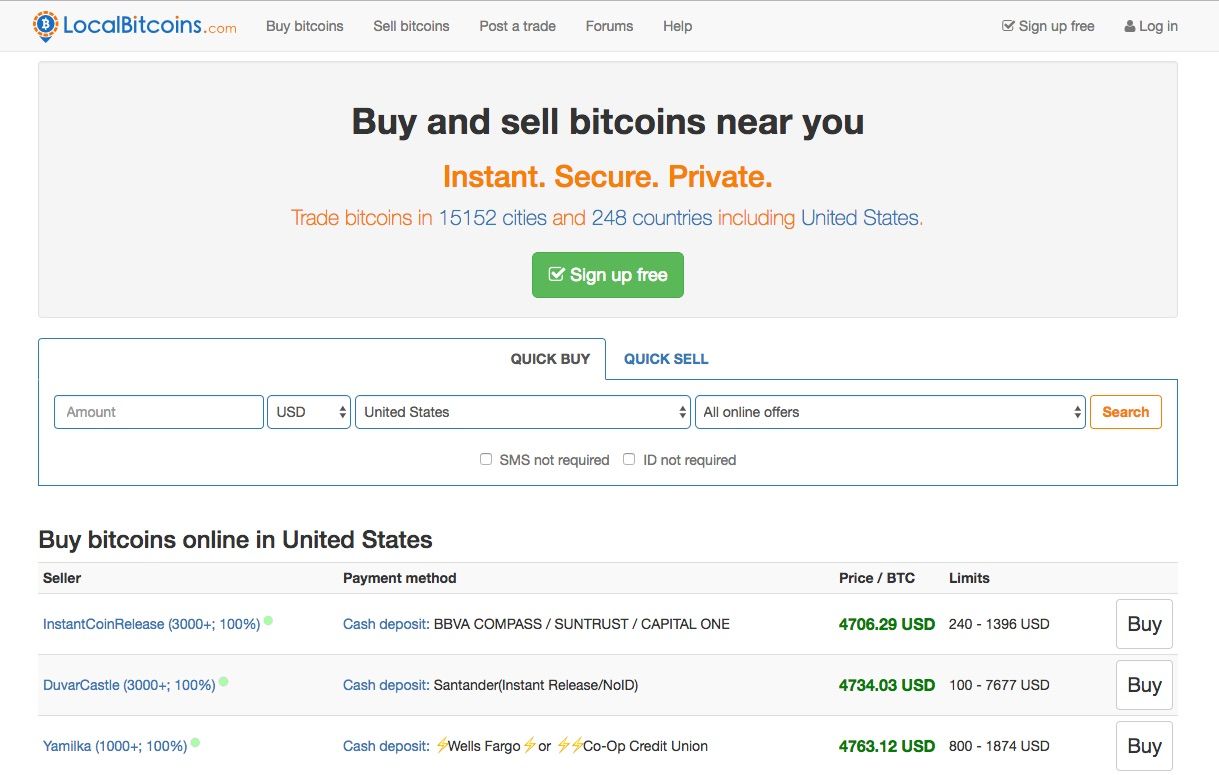Click the LocalBitcoins logo icon
The image size is (1219, 775).
[x=45, y=26]
